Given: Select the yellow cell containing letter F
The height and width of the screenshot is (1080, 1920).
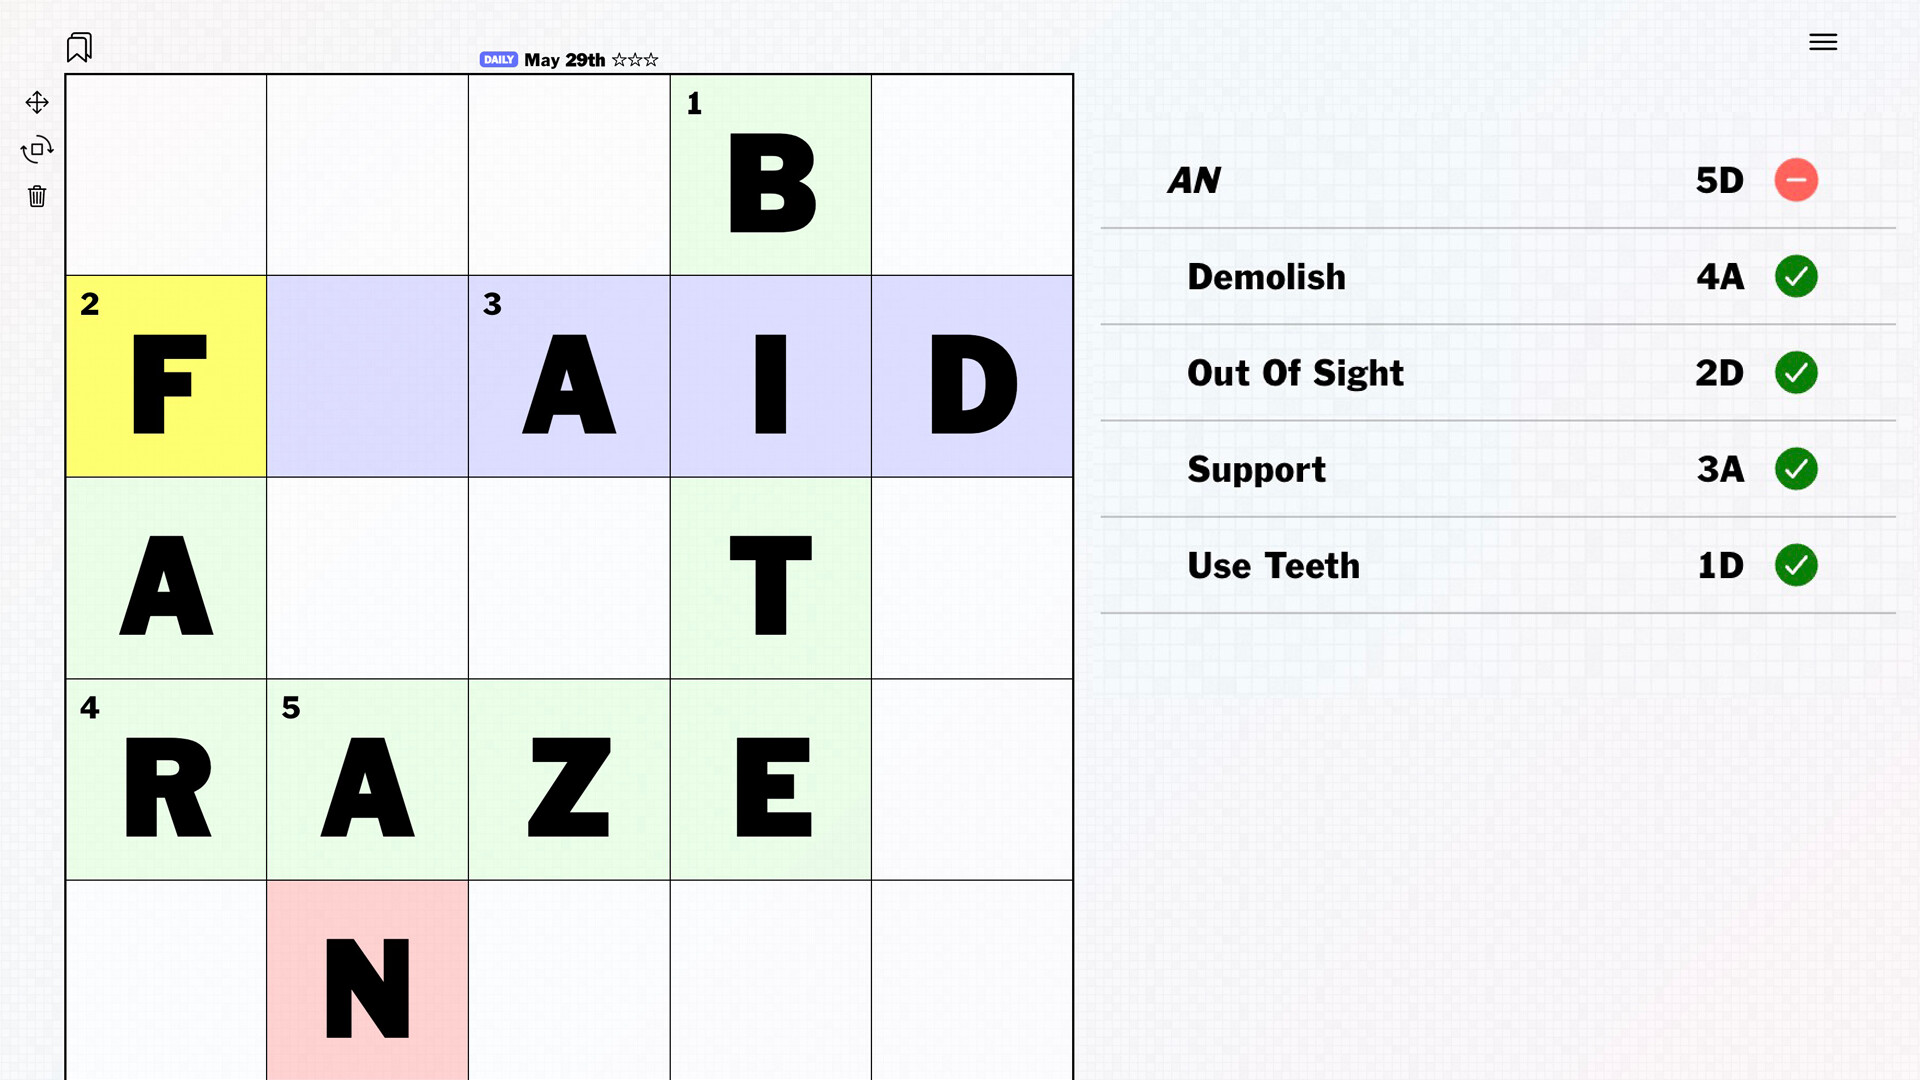Looking at the screenshot, I should pos(166,375).
